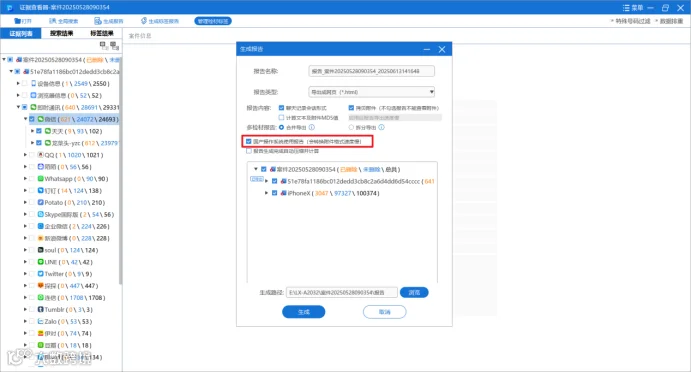The image size is (692, 372).
Task: Open the report type dropdown
Action: [371, 92]
